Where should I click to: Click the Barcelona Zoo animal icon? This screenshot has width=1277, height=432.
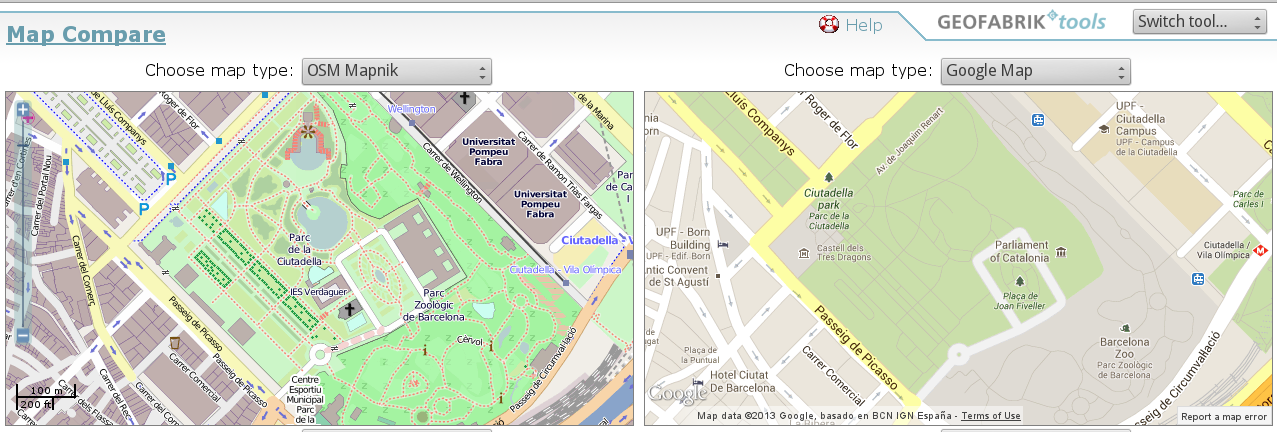click(1127, 326)
